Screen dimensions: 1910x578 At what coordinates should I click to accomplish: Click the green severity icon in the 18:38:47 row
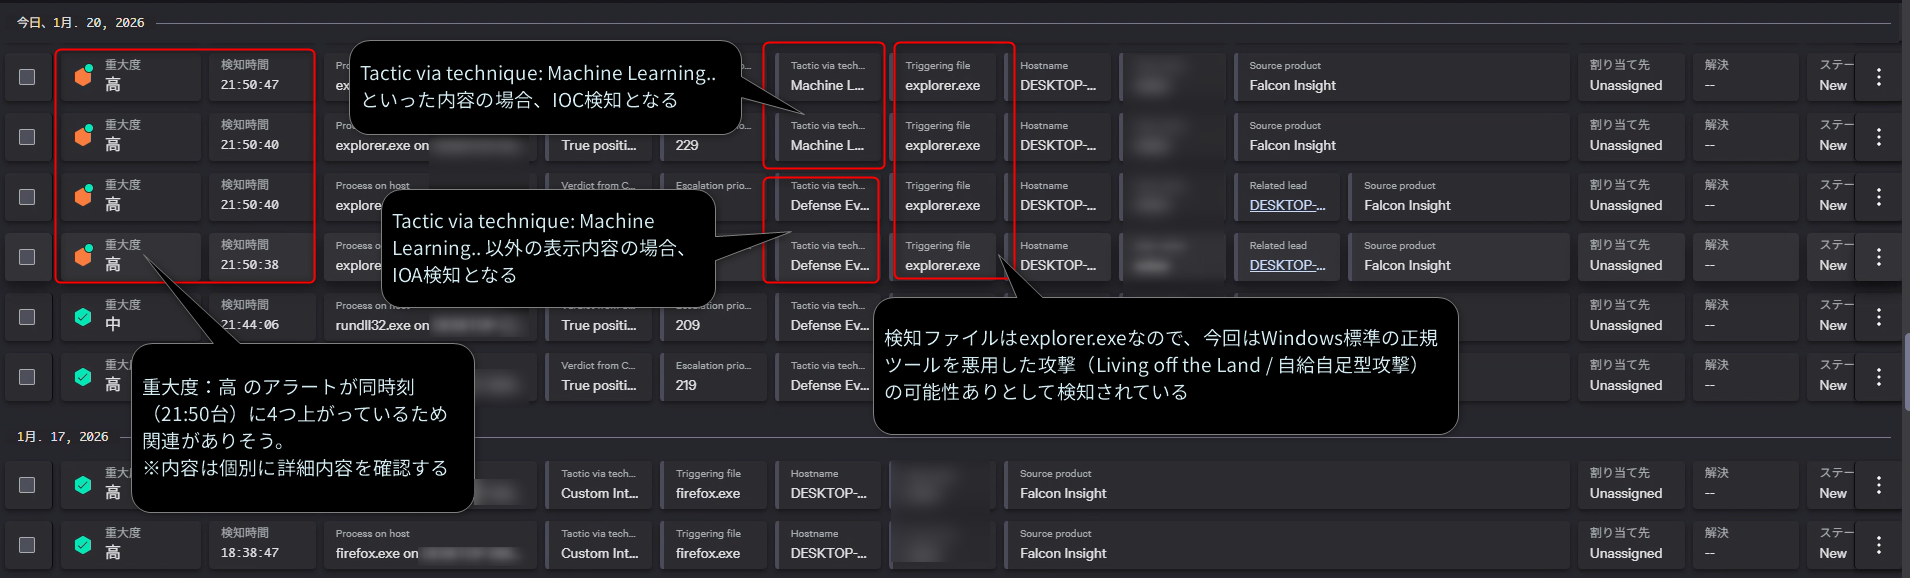tap(83, 544)
